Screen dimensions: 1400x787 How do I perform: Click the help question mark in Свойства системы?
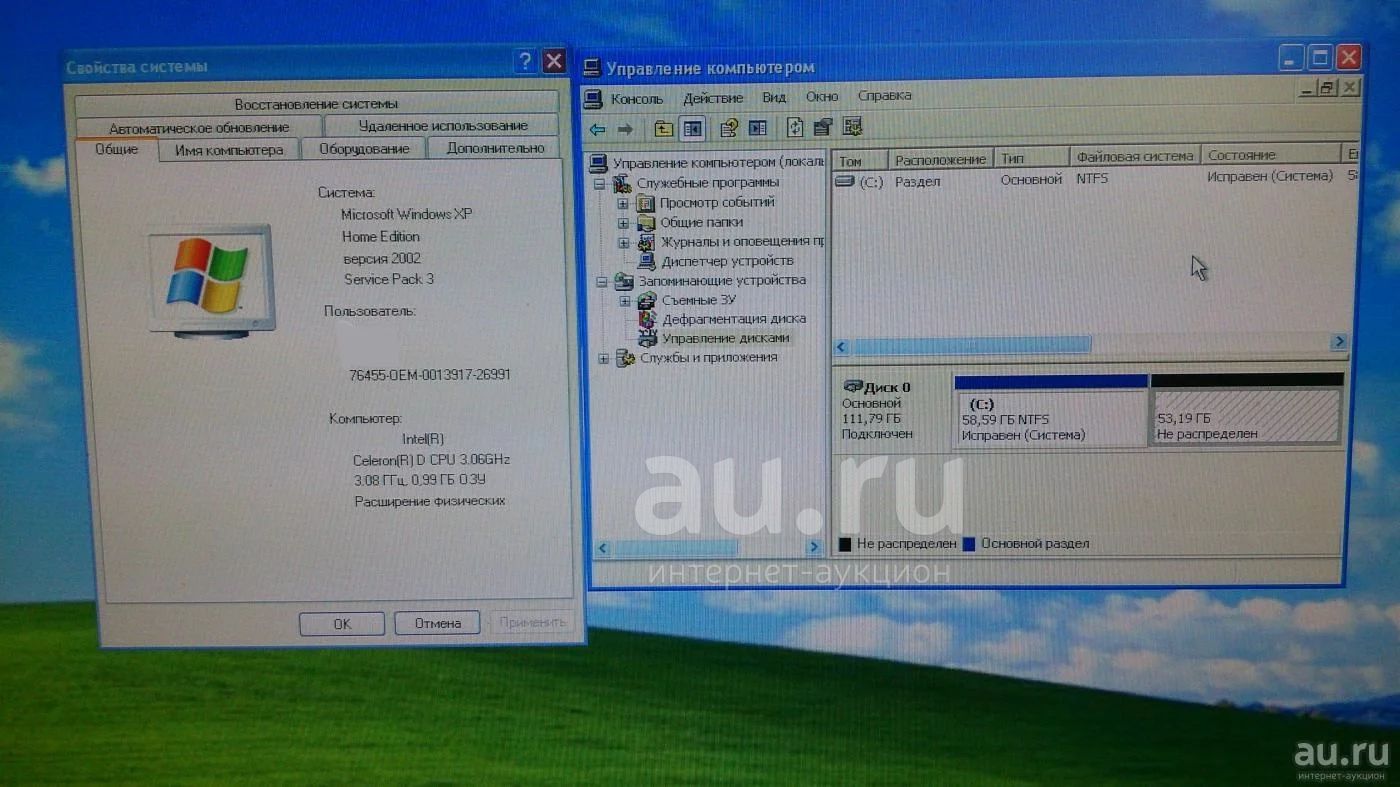[x=525, y=62]
